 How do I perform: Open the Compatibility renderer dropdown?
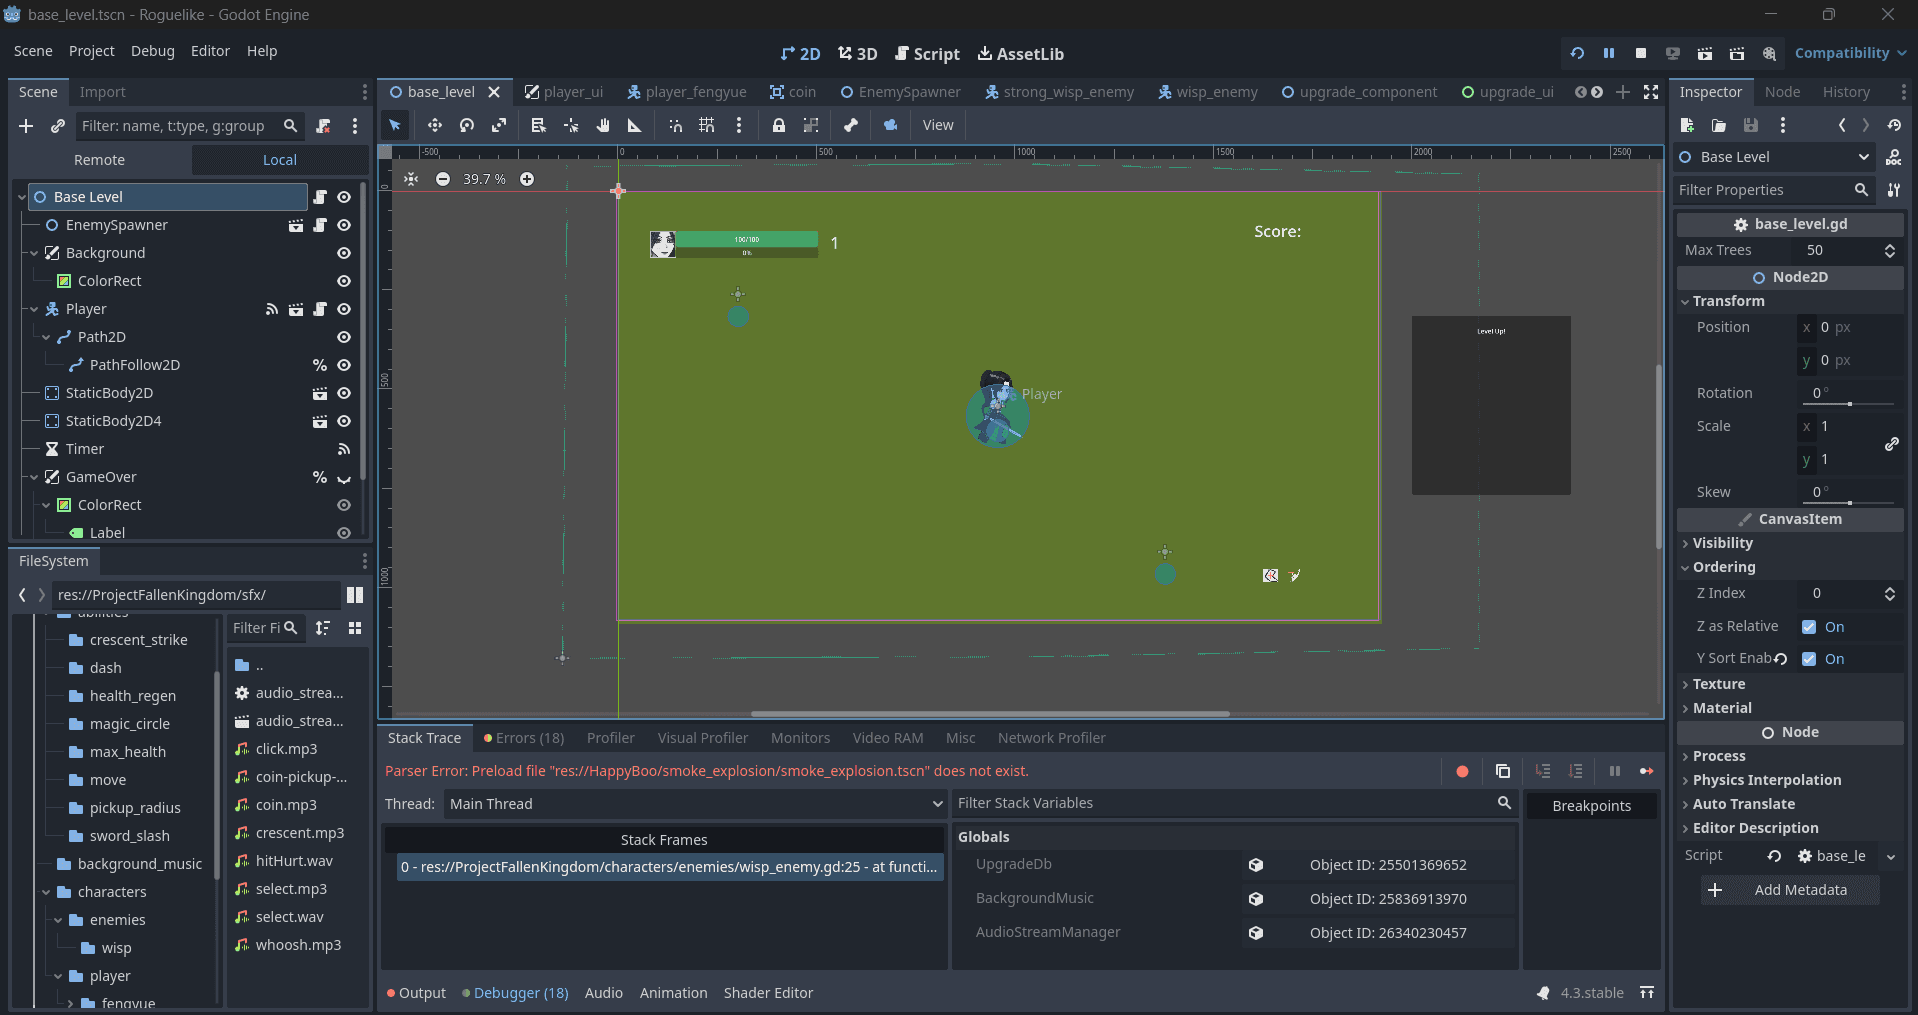(x=1849, y=53)
